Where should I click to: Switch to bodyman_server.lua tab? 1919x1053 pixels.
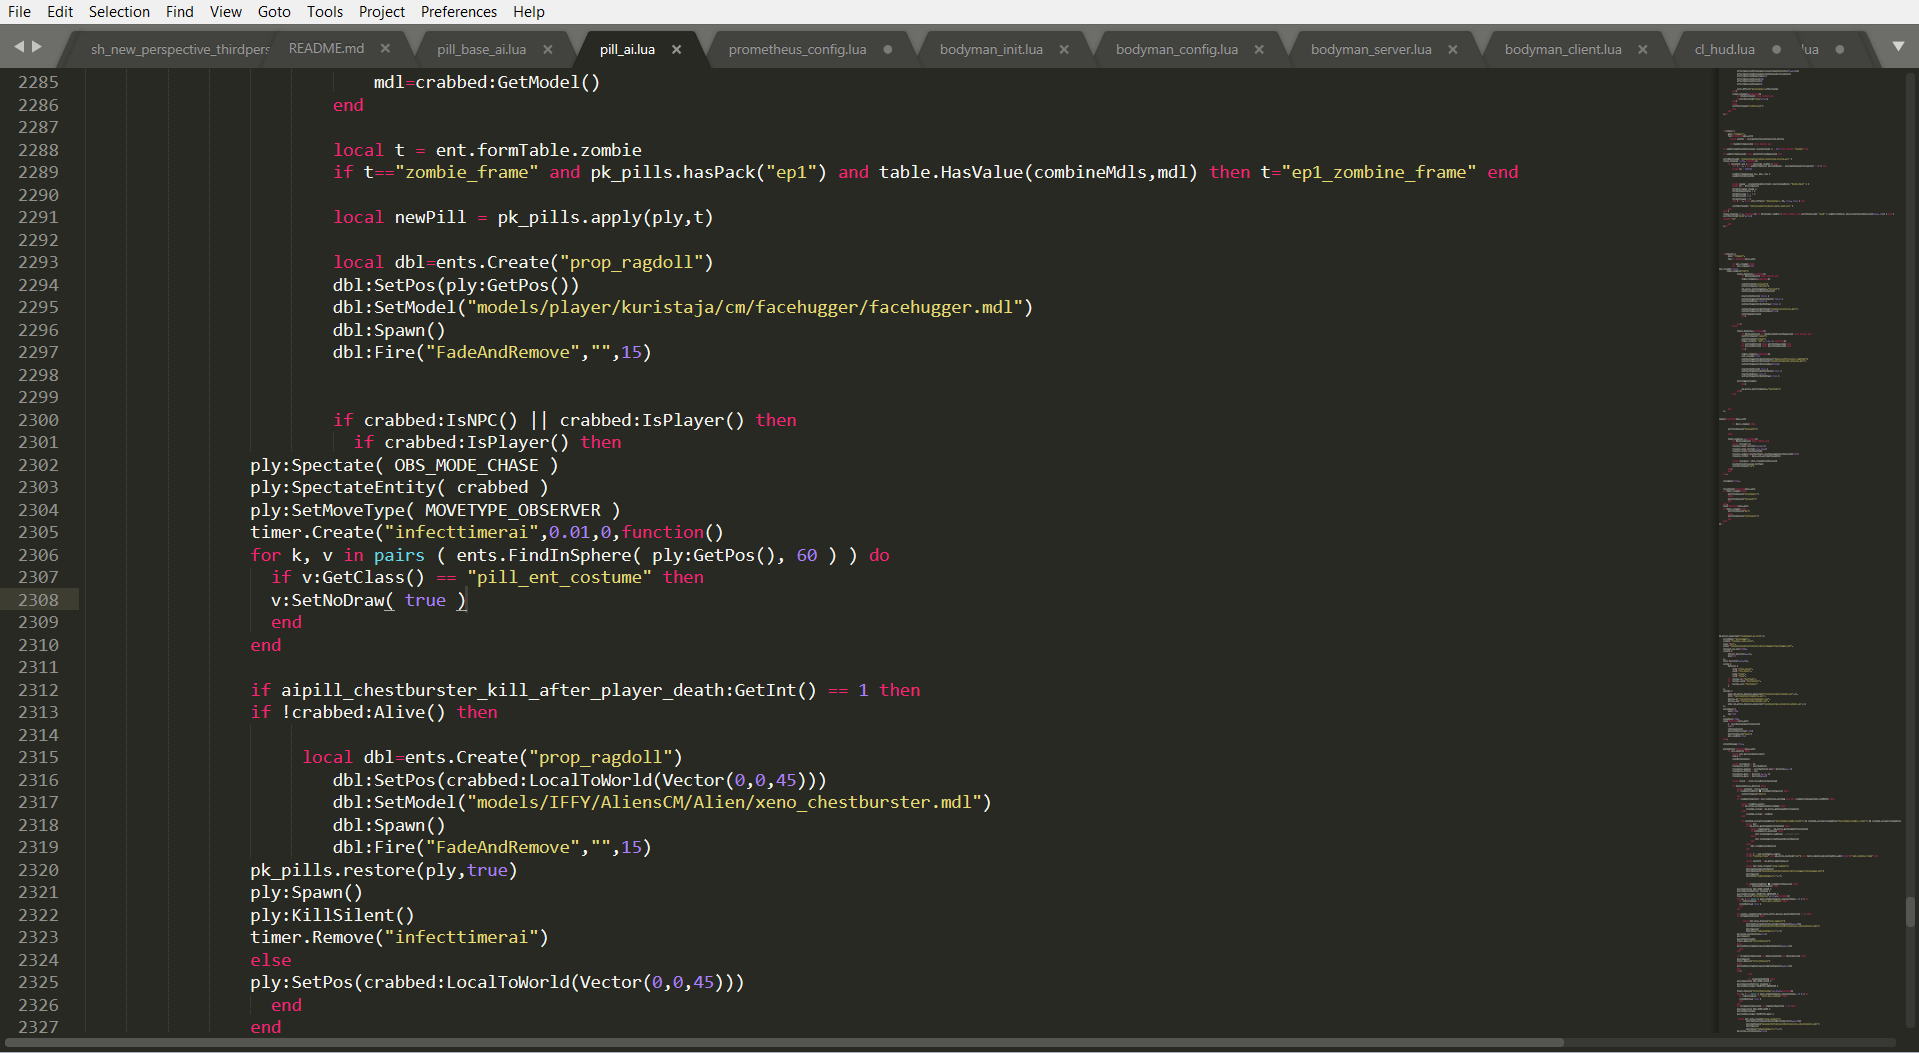(1371, 49)
